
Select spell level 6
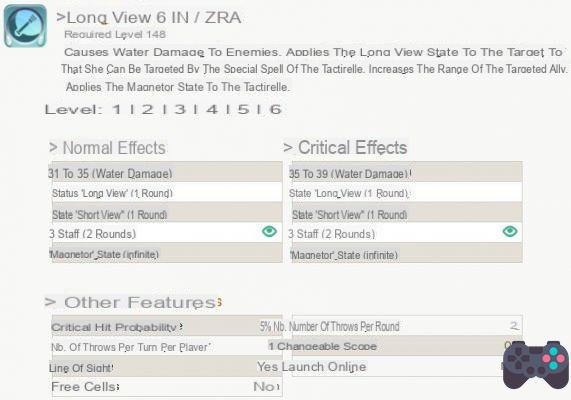276,109
